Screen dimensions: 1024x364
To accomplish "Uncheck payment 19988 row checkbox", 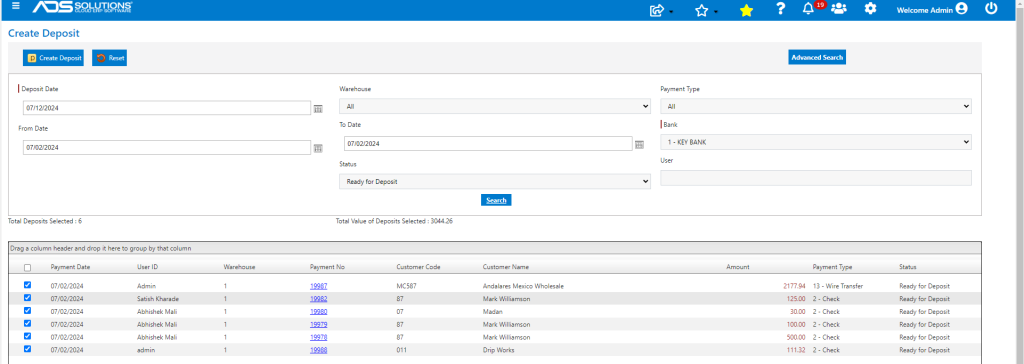I will 27,349.
